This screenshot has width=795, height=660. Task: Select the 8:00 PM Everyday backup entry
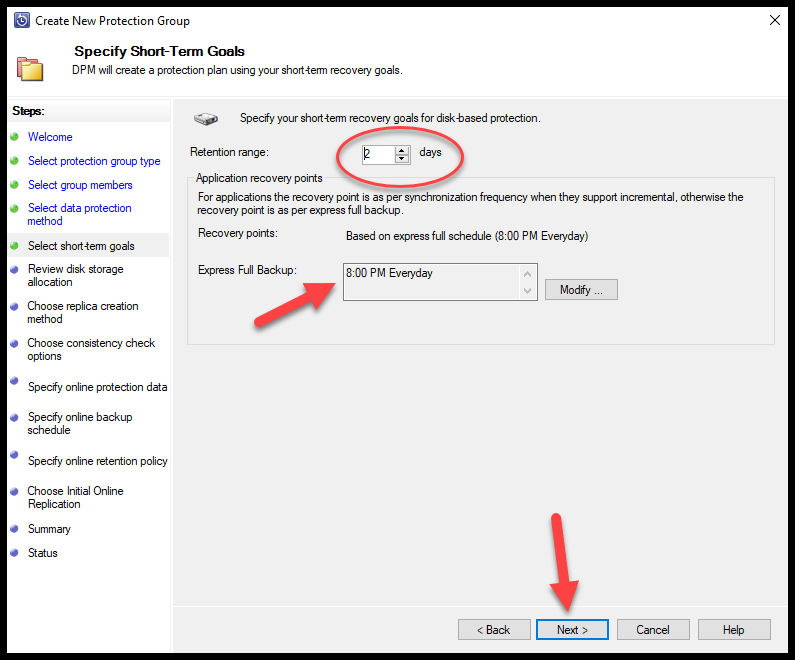pos(389,273)
